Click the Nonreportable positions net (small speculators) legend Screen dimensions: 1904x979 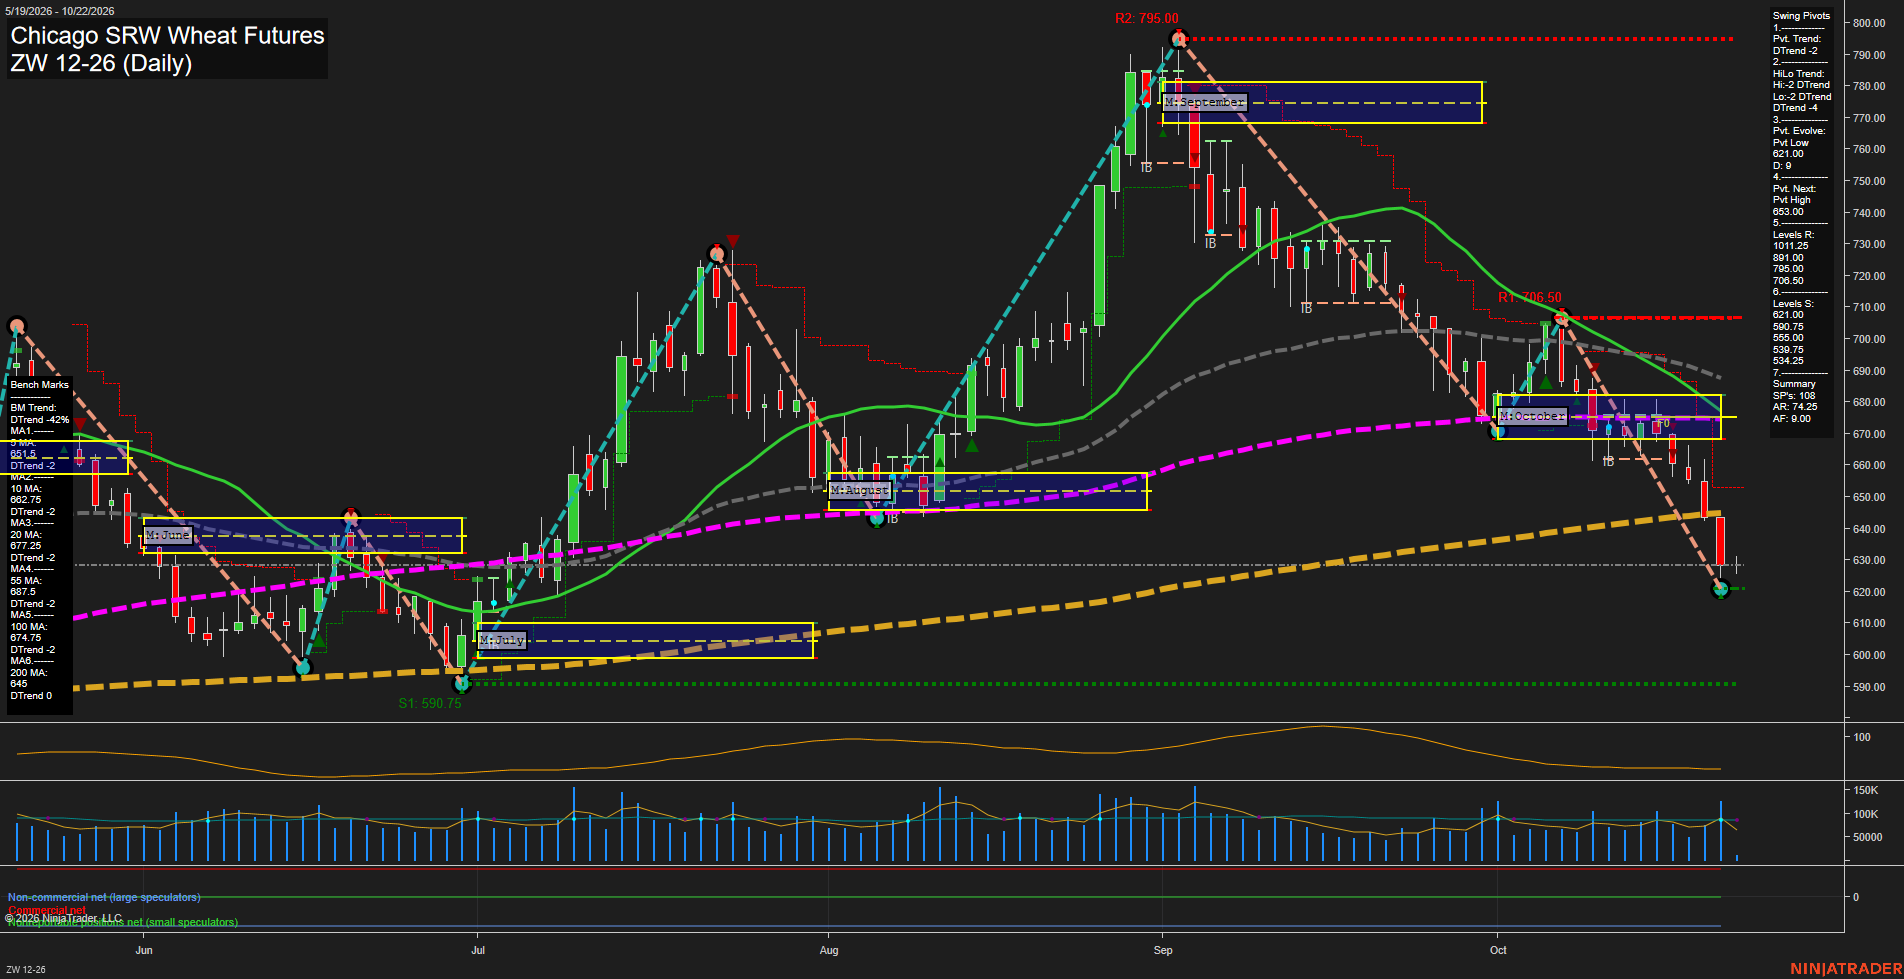(x=123, y=922)
